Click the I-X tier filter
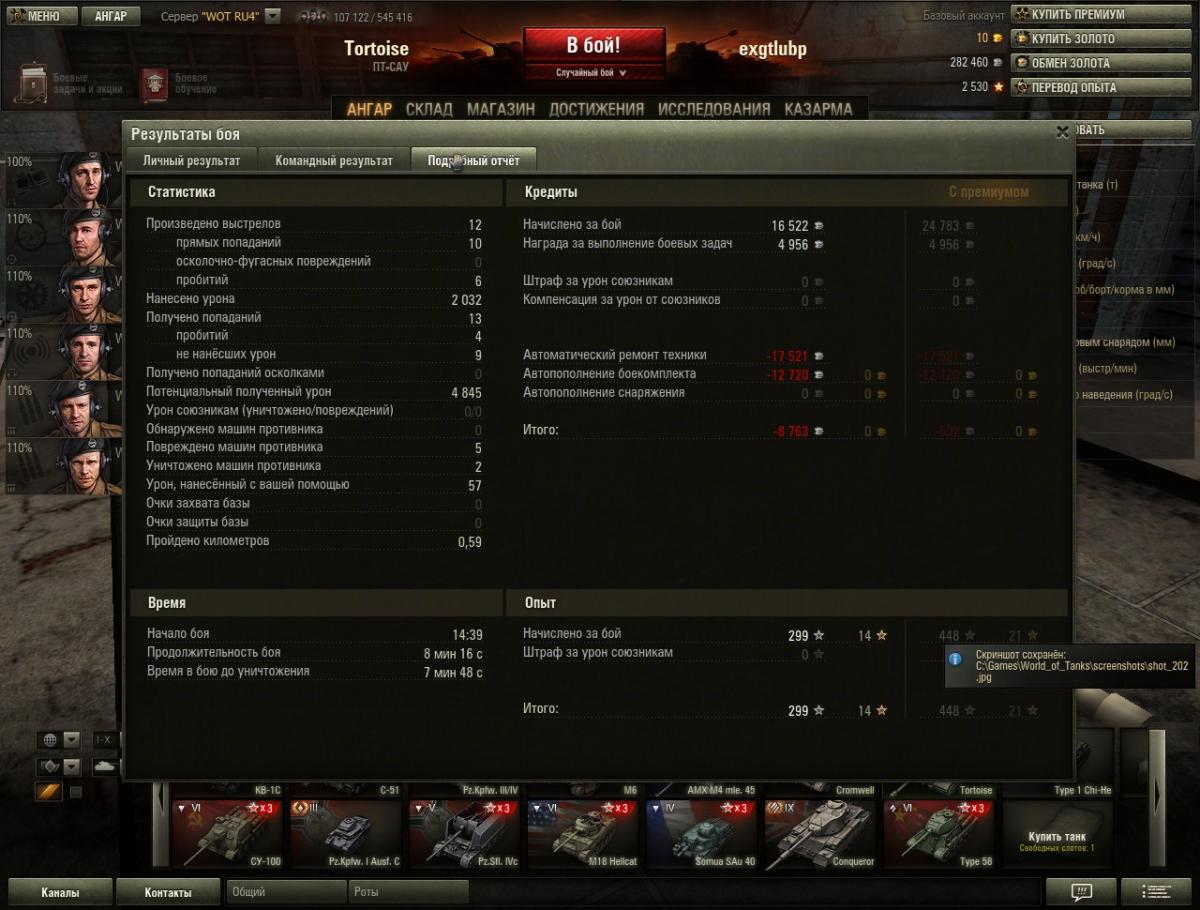Image resolution: width=1200 pixels, height=910 pixels. click(103, 740)
